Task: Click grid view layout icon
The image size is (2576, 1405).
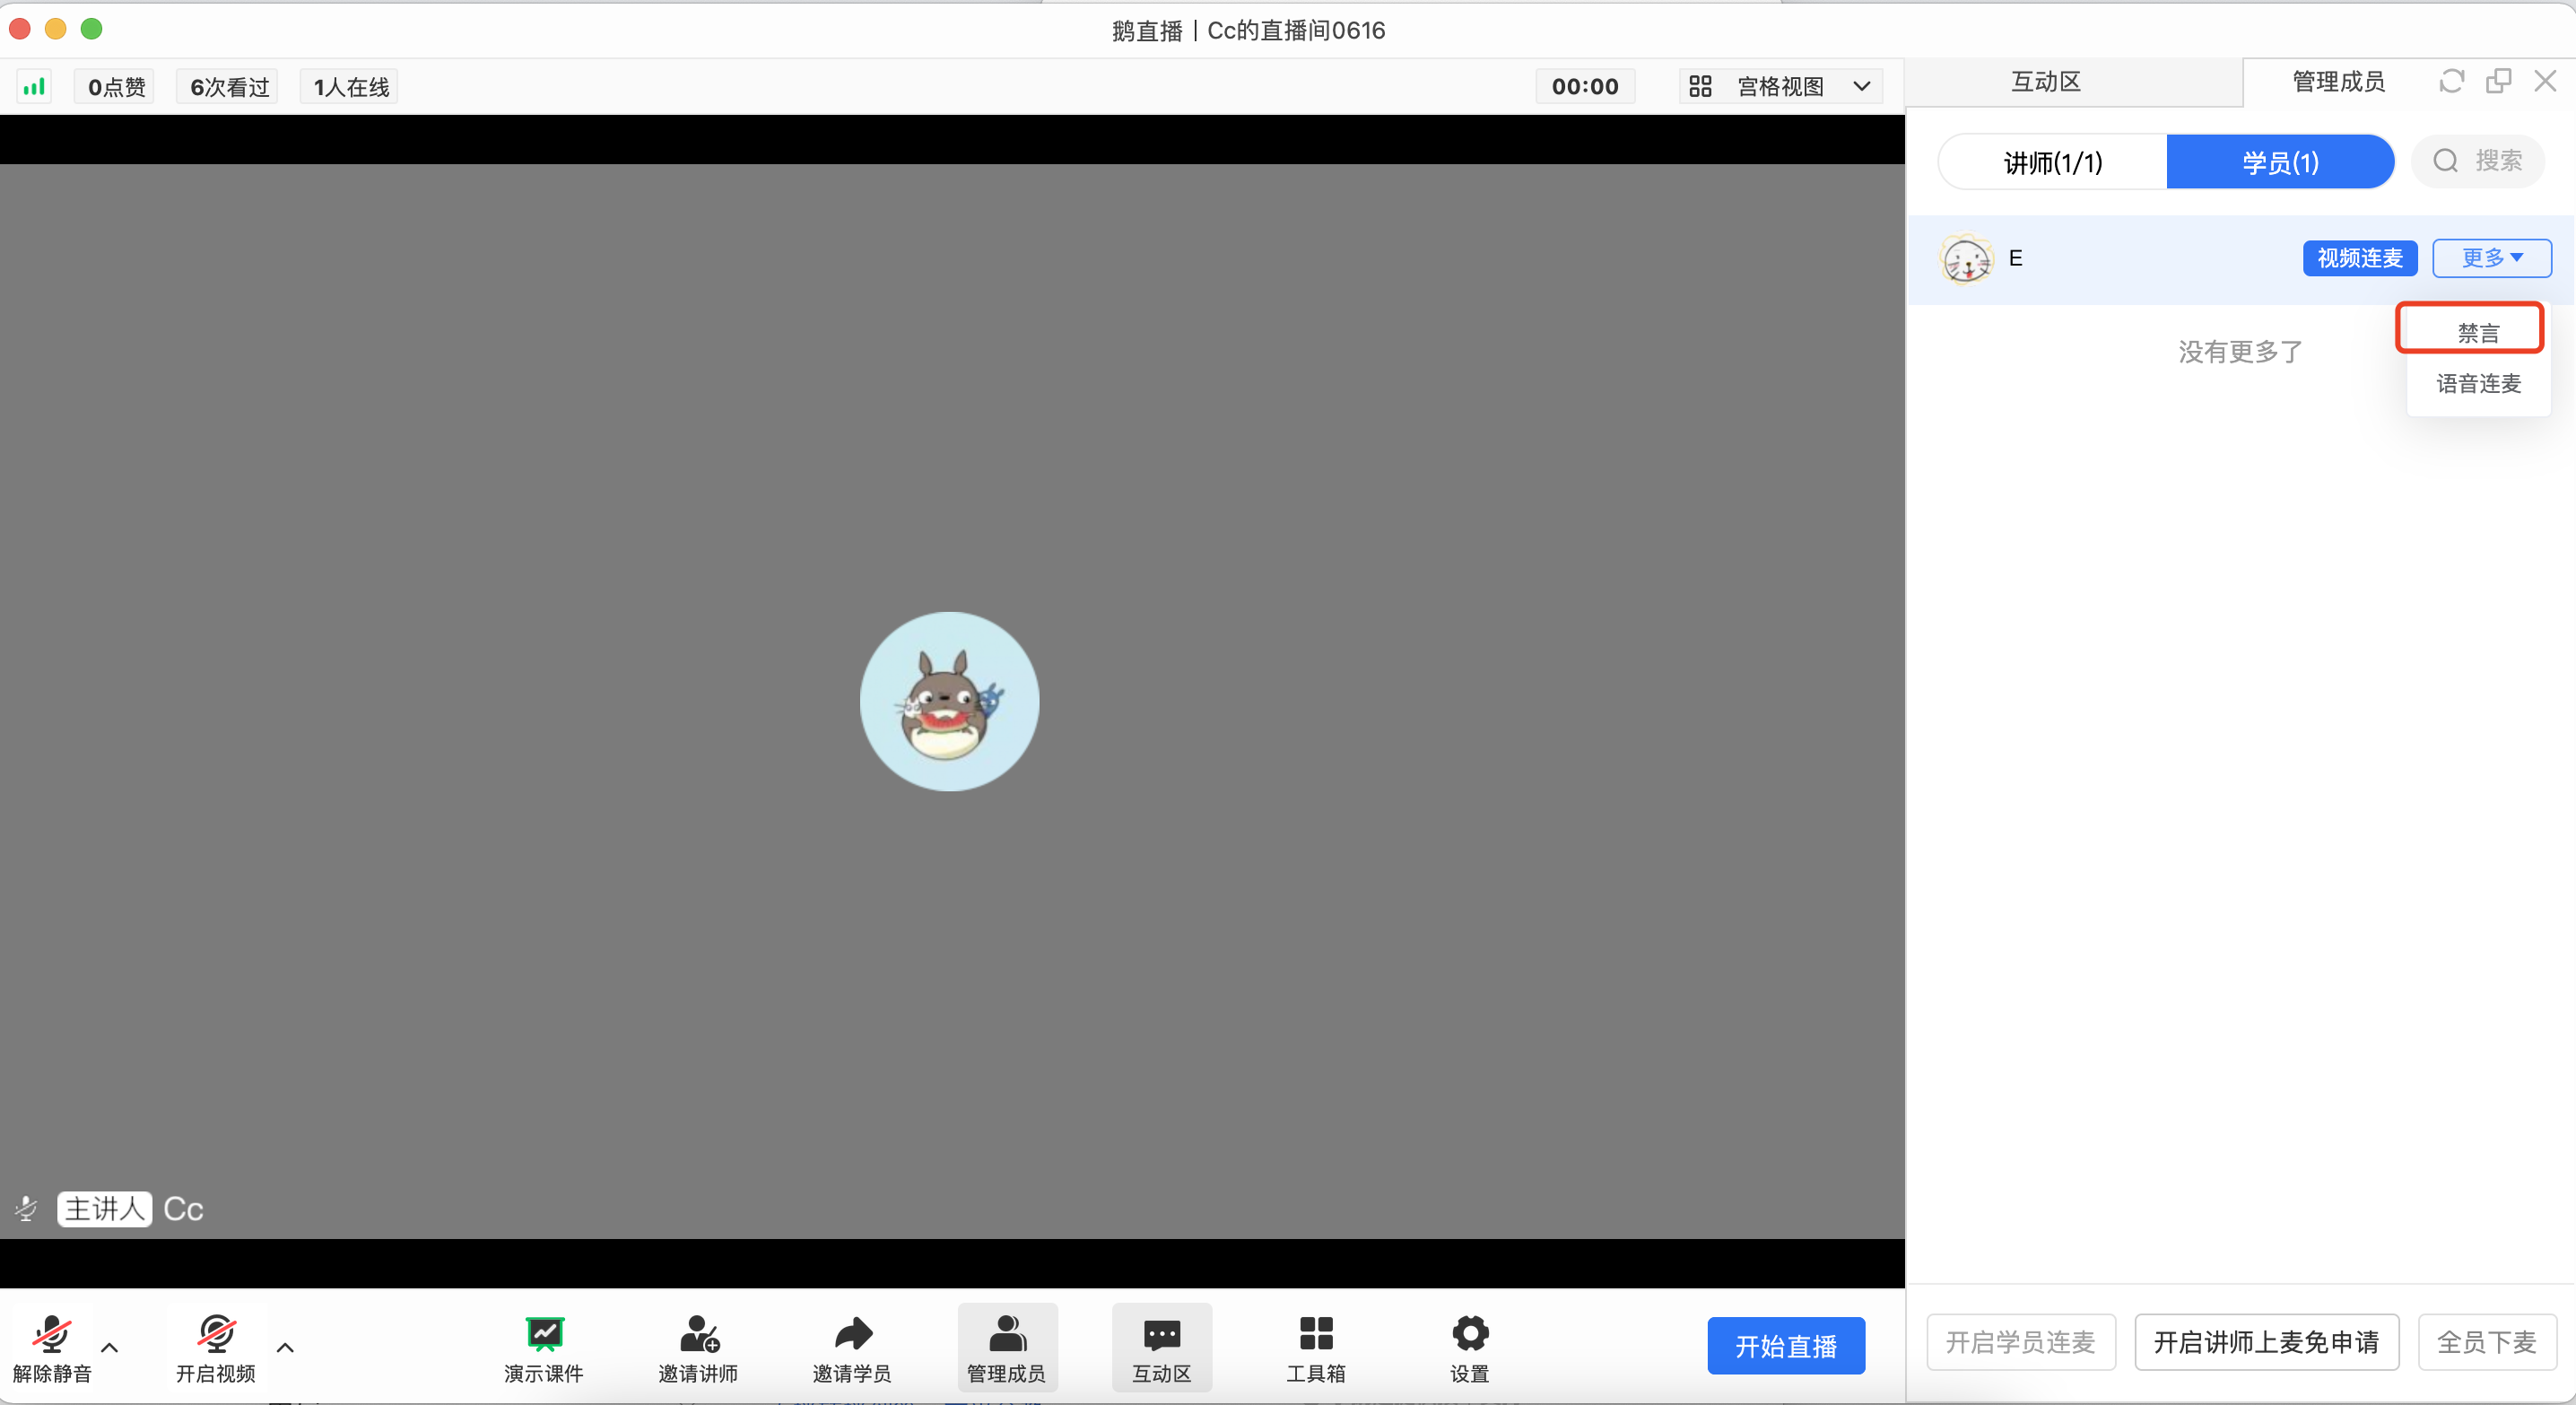Action: tap(1700, 87)
